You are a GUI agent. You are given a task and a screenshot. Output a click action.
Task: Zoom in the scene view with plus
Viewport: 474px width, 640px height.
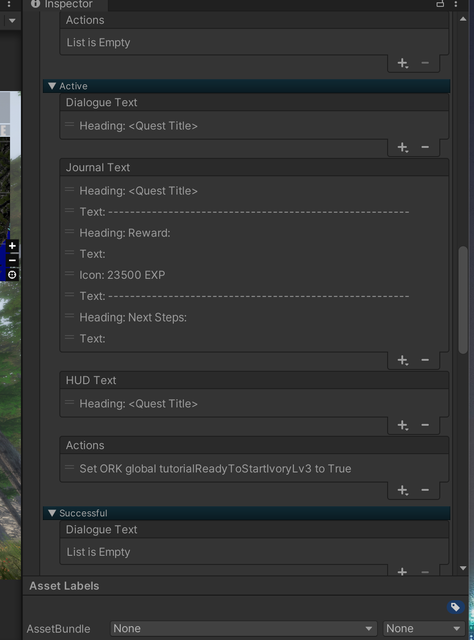click(12, 246)
